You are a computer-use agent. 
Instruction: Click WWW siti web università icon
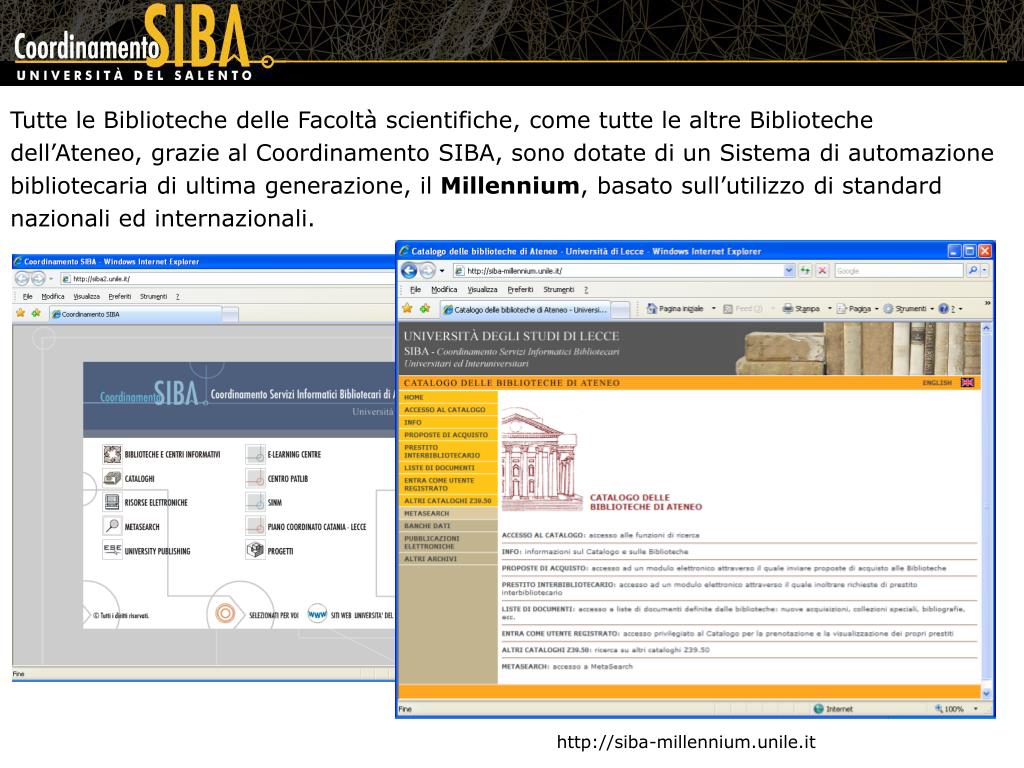coord(317,614)
